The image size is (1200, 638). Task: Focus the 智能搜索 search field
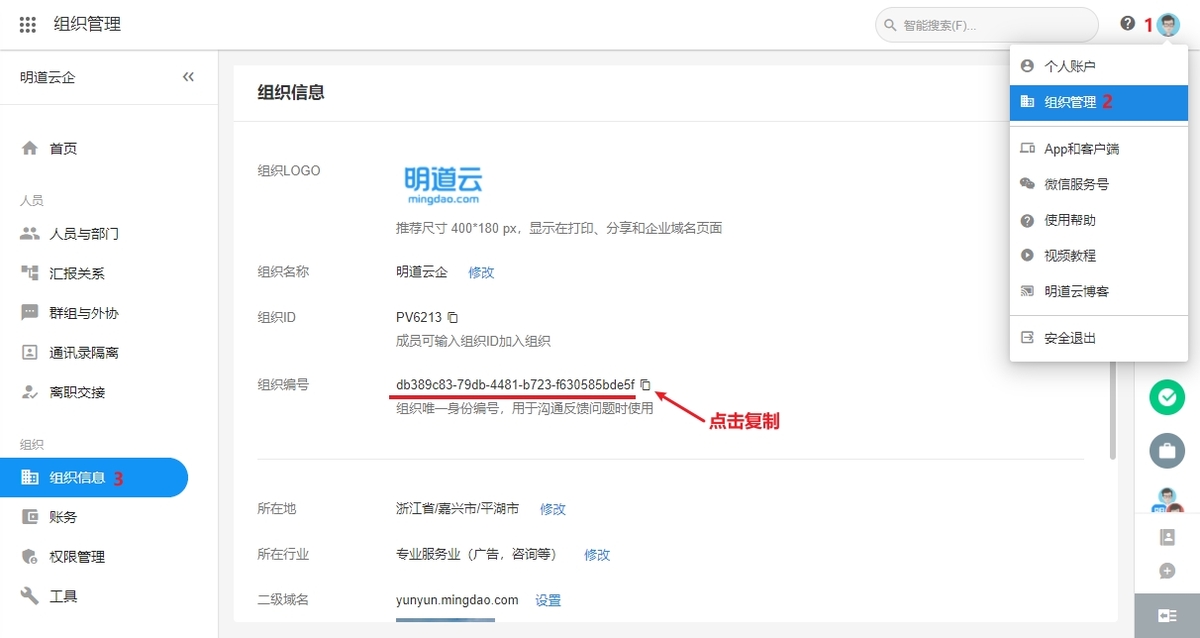pyautogui.click(x=987, y=25)
